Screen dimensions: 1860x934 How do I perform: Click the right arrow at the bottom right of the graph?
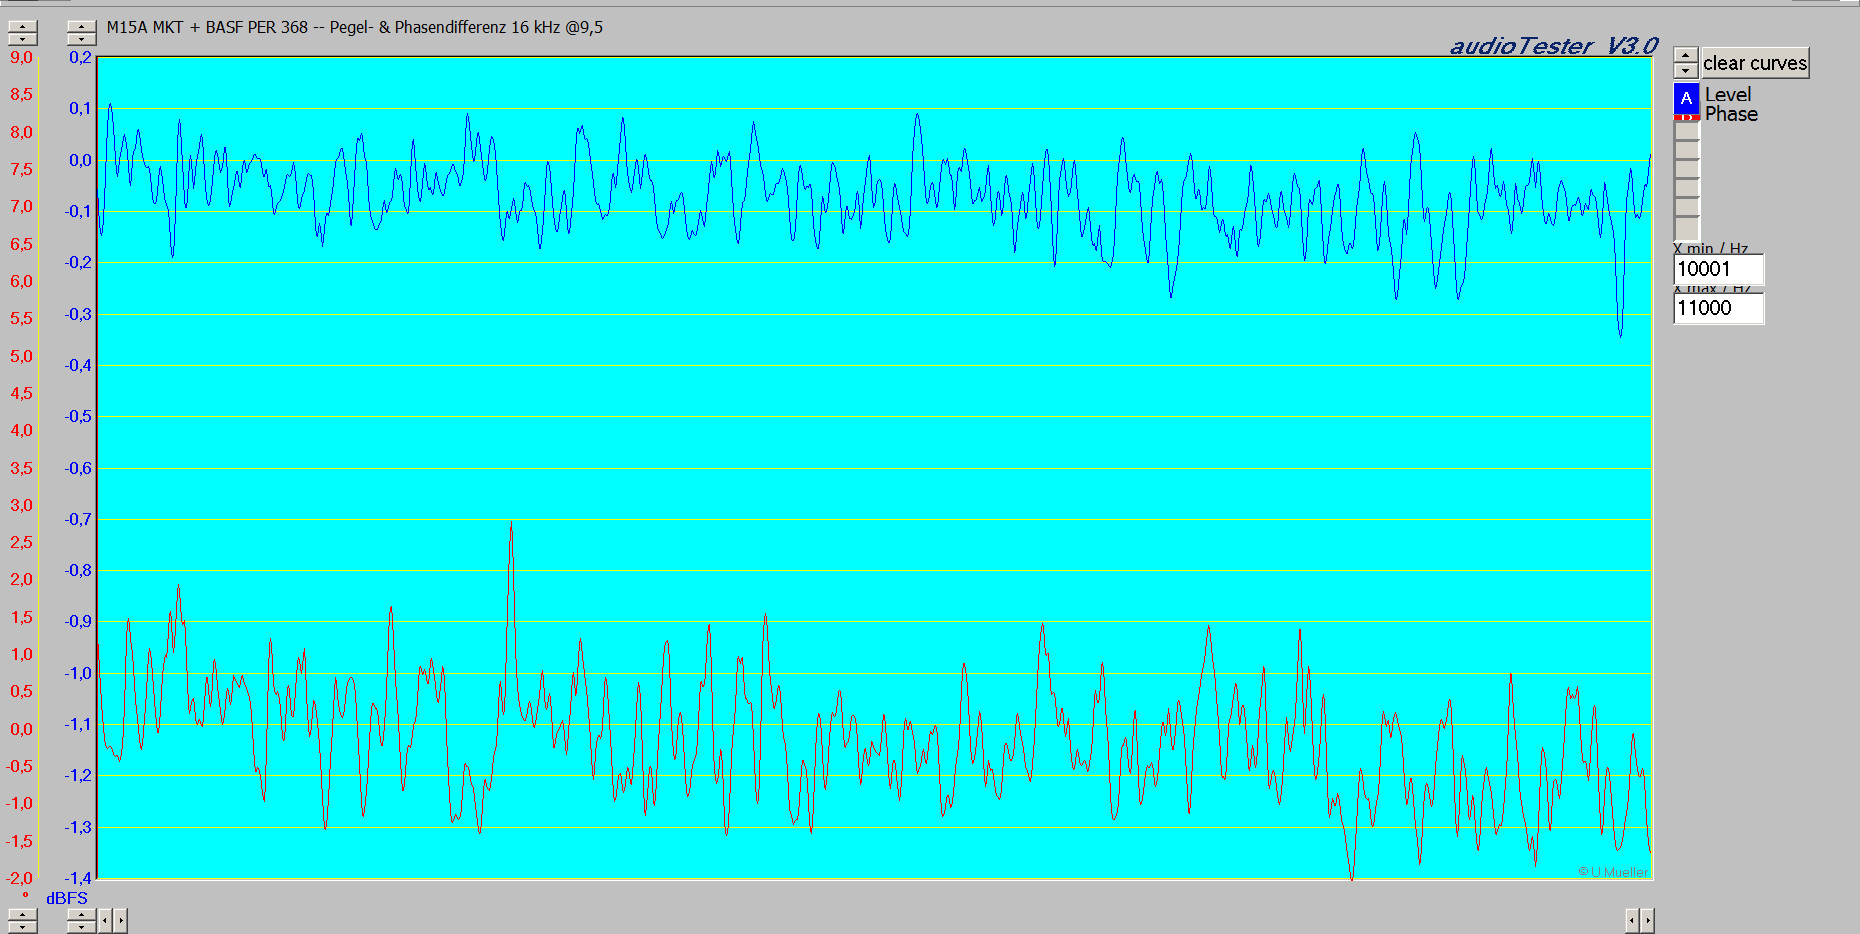tap(1647, 920)
